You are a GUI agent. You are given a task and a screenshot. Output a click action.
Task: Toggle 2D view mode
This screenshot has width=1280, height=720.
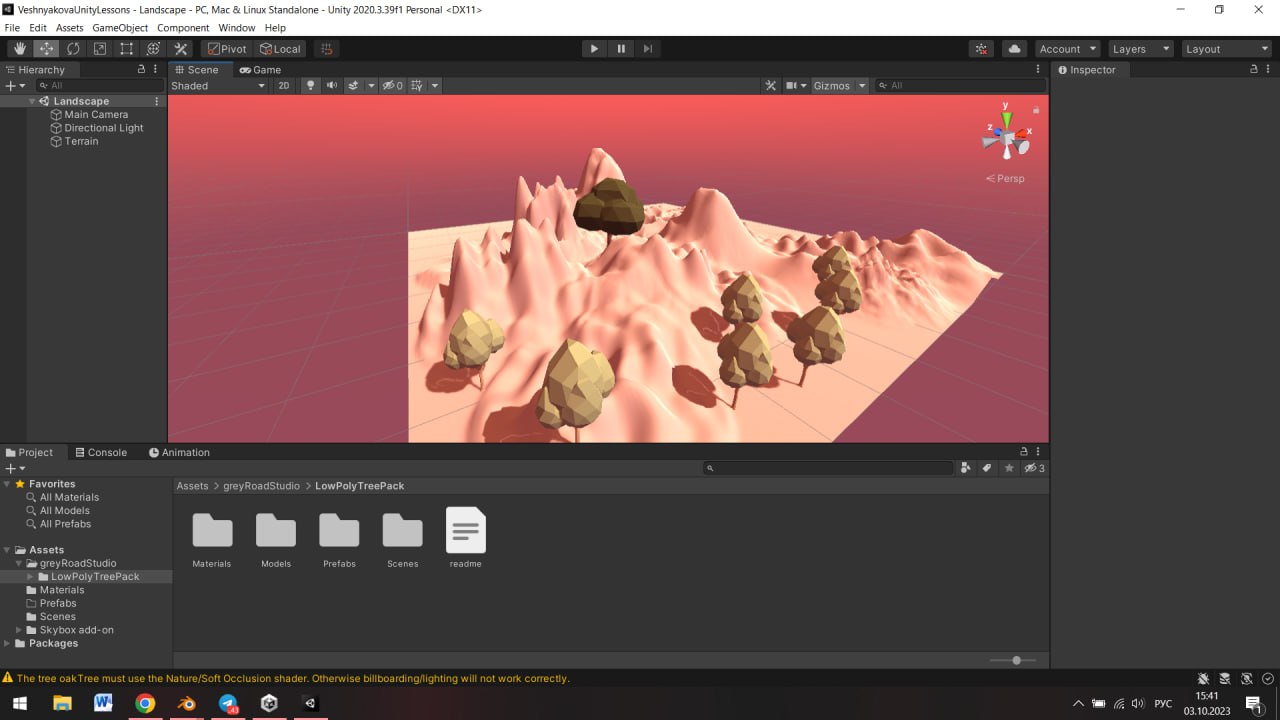[x=284, y=86]
